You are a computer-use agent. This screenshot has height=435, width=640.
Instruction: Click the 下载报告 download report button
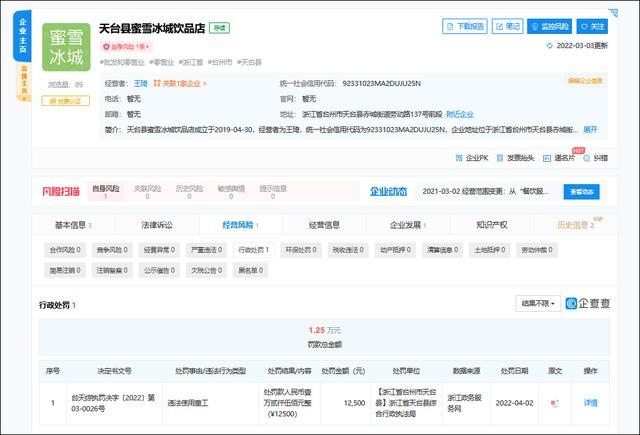tap(465, 27)
